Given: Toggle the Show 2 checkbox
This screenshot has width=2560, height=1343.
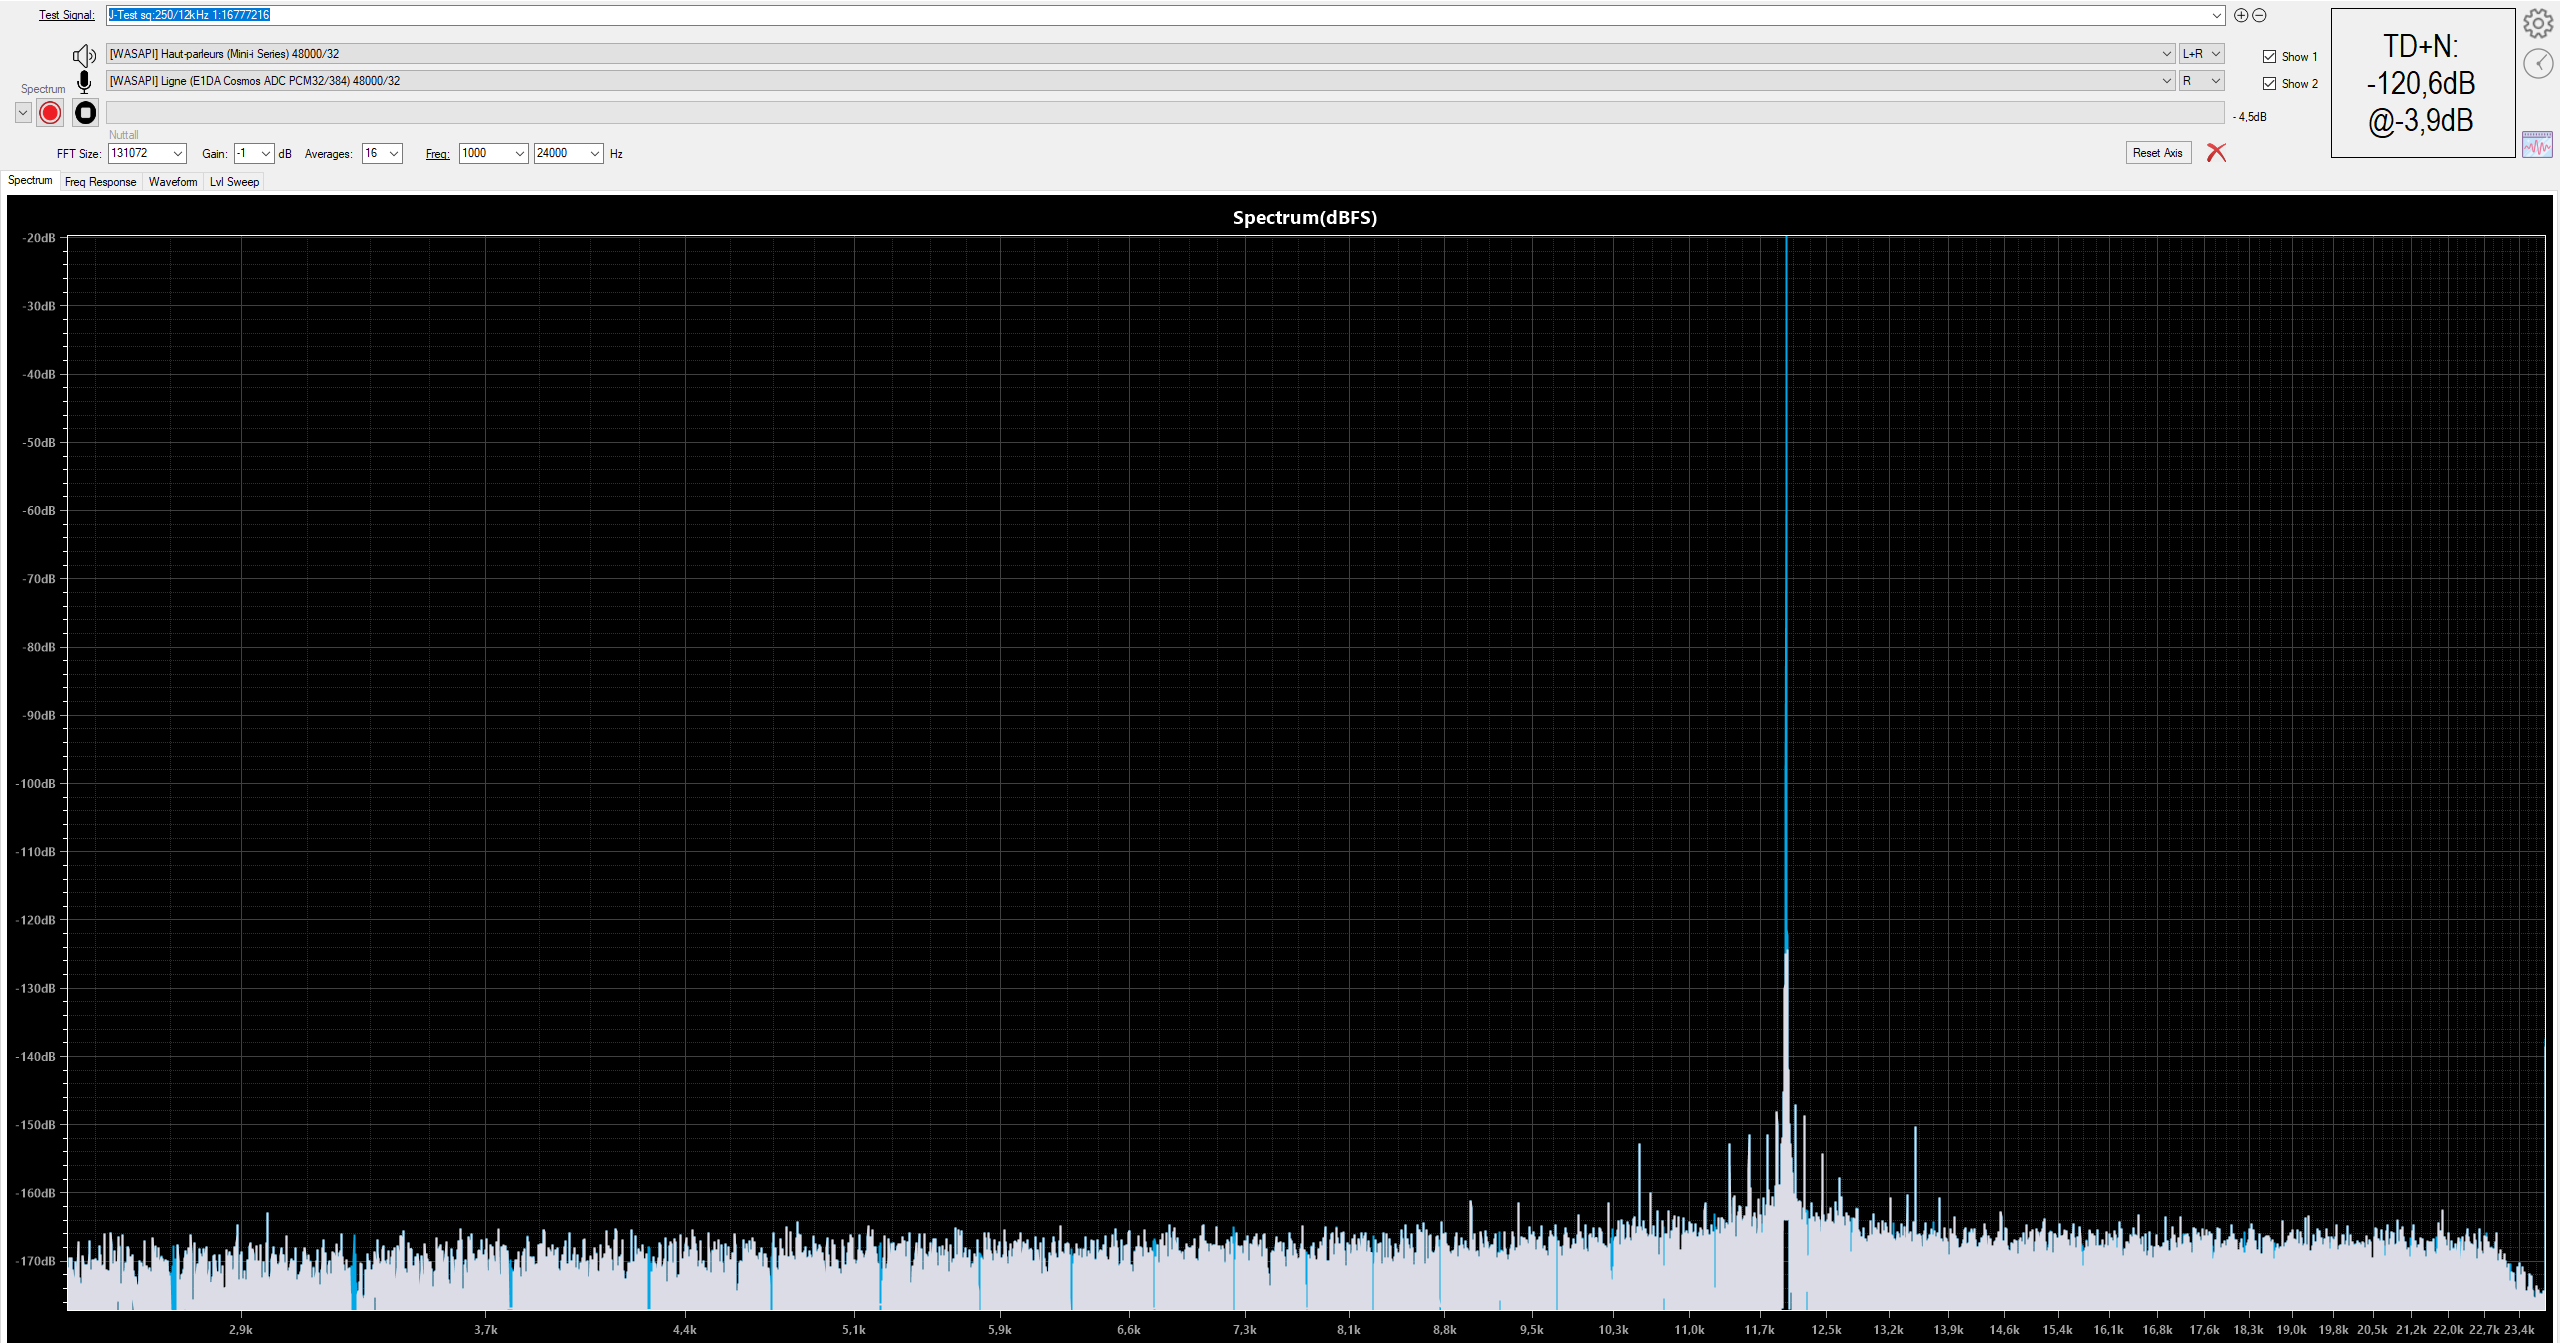Looking at the screenshot, I should point(2270,84).
